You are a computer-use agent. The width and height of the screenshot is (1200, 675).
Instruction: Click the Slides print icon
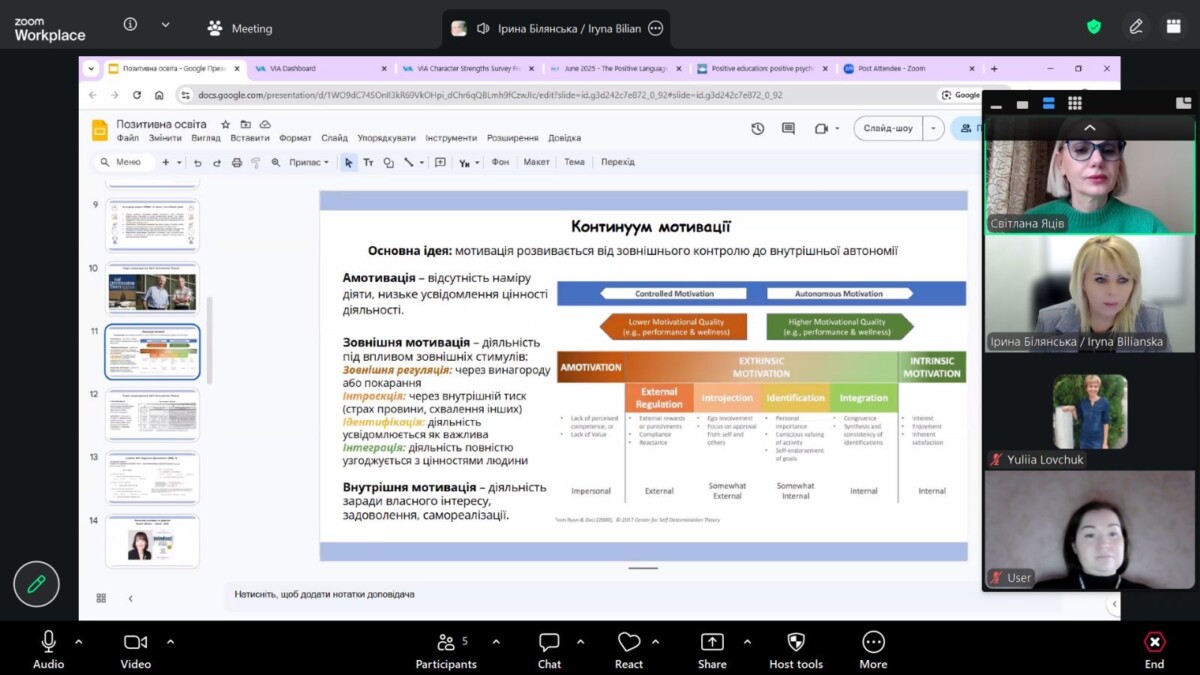click(x=236, y=162)
